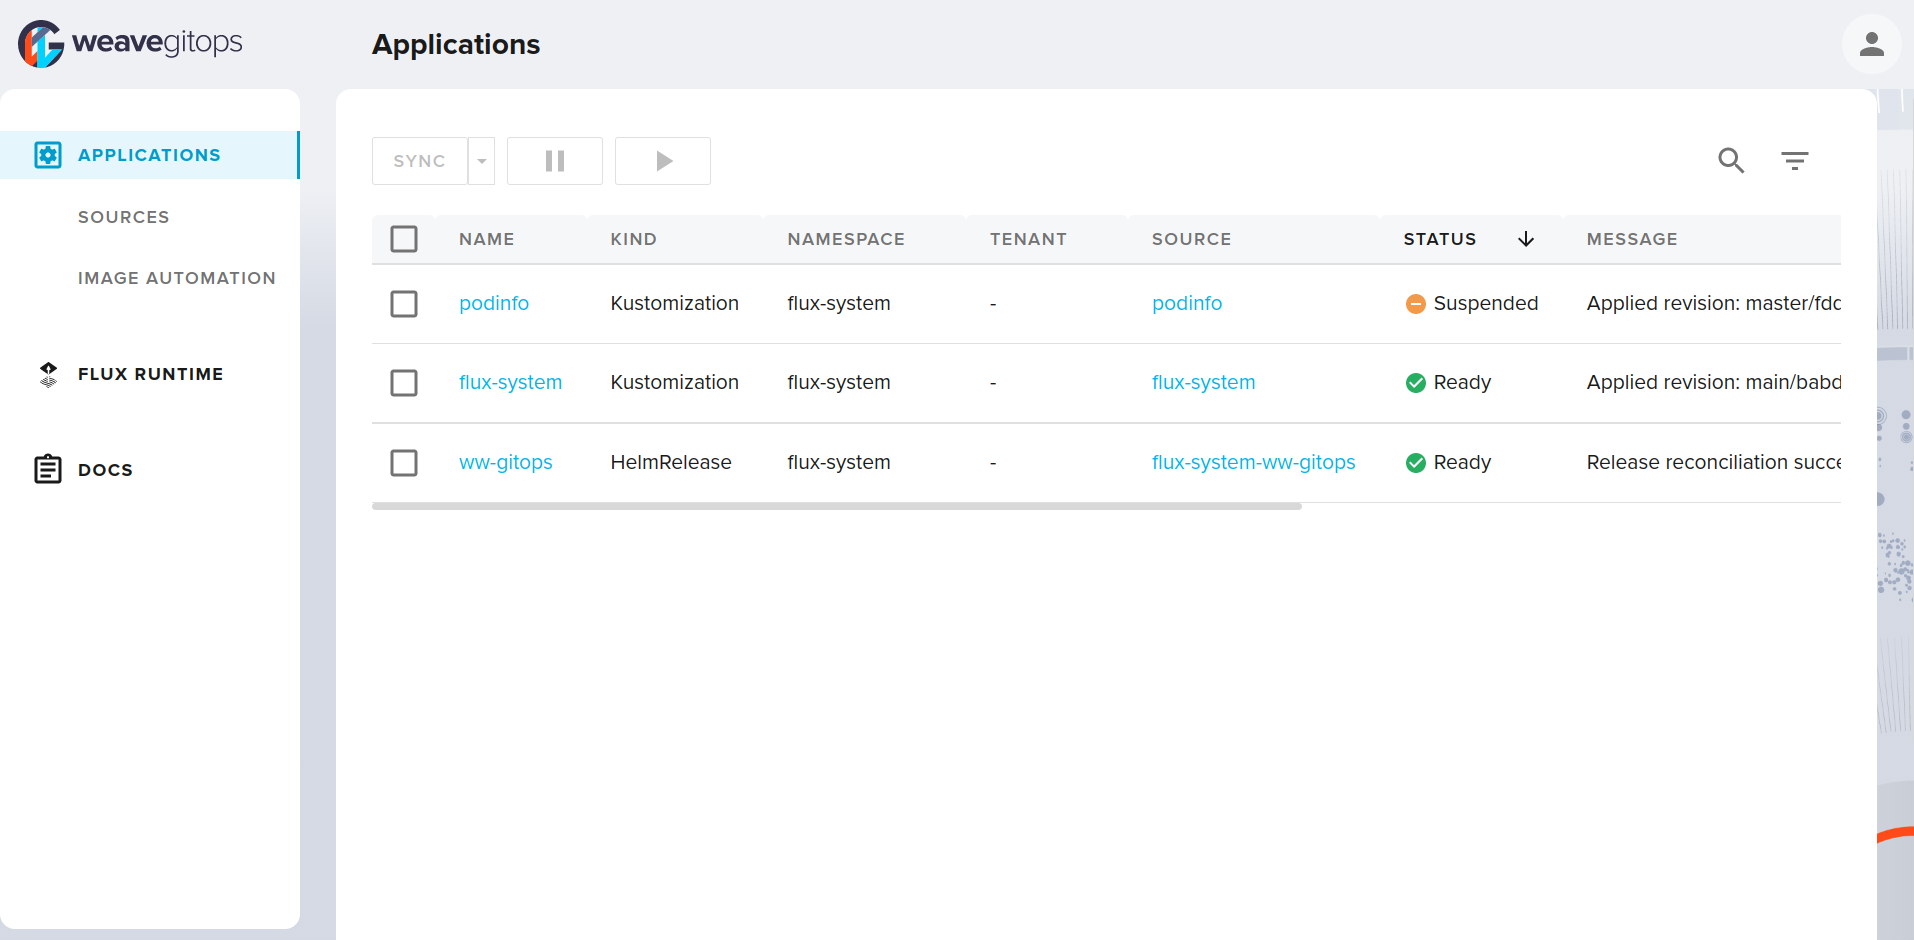Click the Docs clipboard icon
Viewport: 1914px width, 940px height.
pos(48,469)
